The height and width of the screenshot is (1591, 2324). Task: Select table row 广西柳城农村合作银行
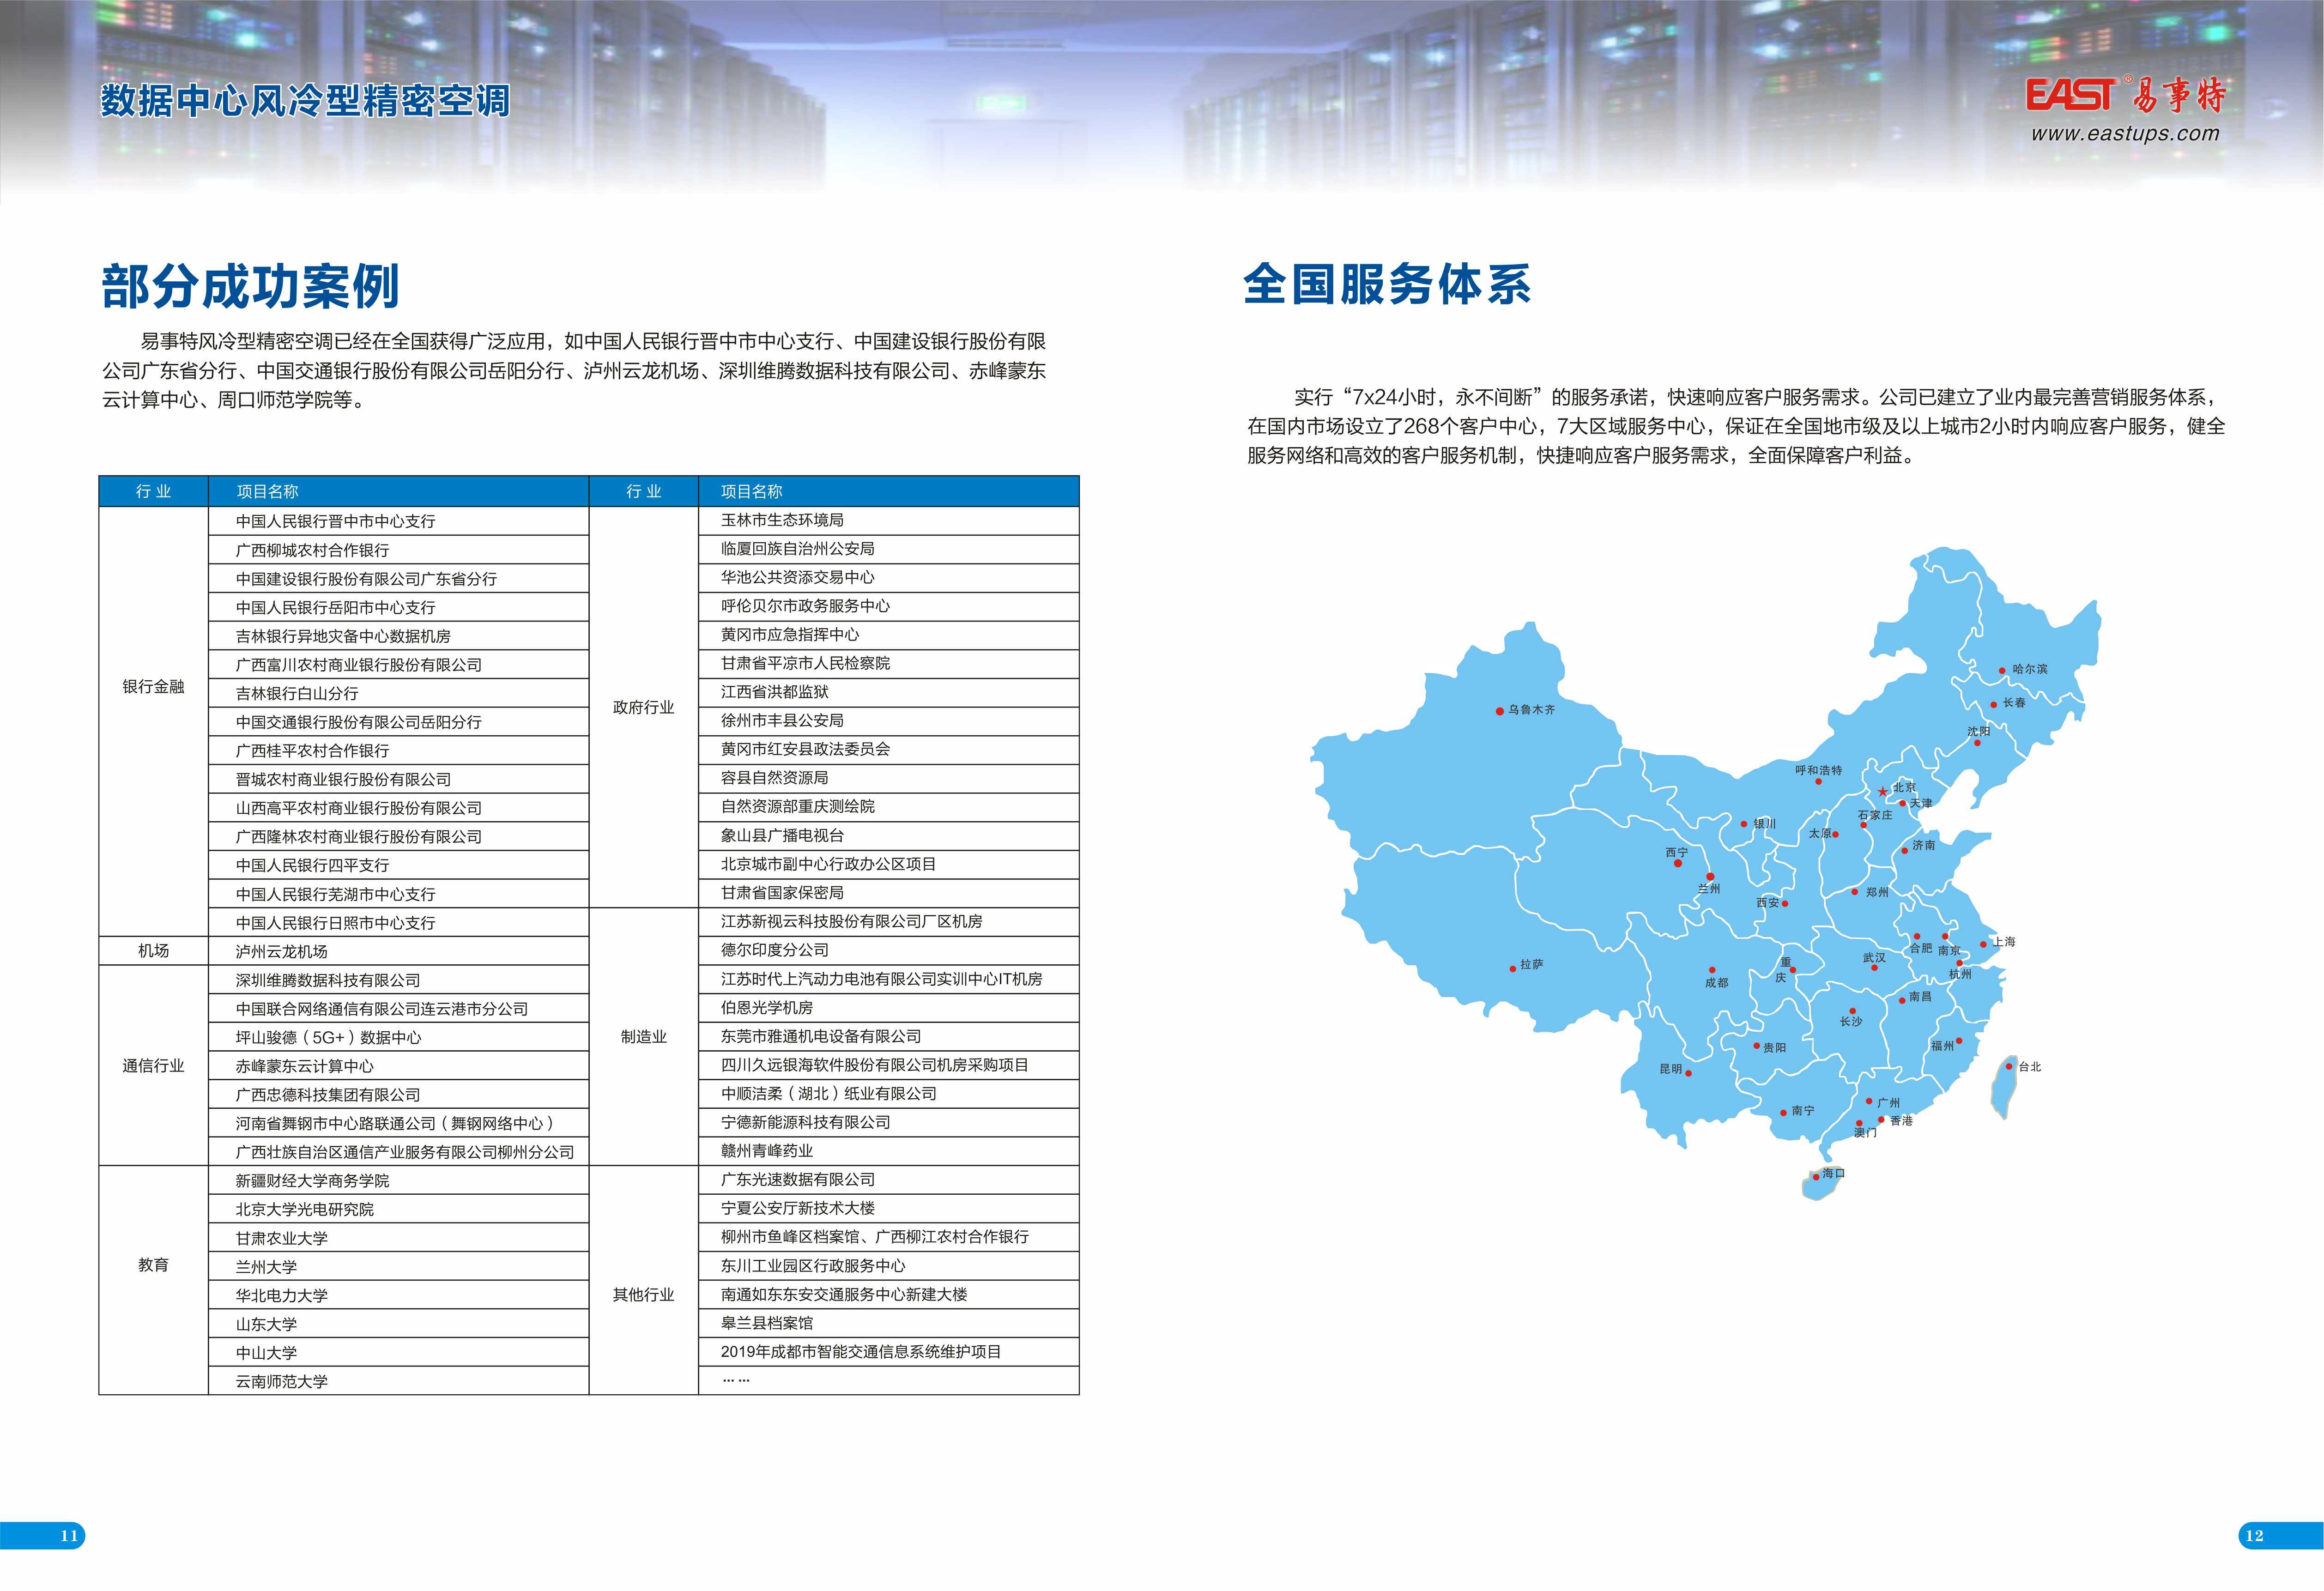pyautogui.click(x=398, y=550)
